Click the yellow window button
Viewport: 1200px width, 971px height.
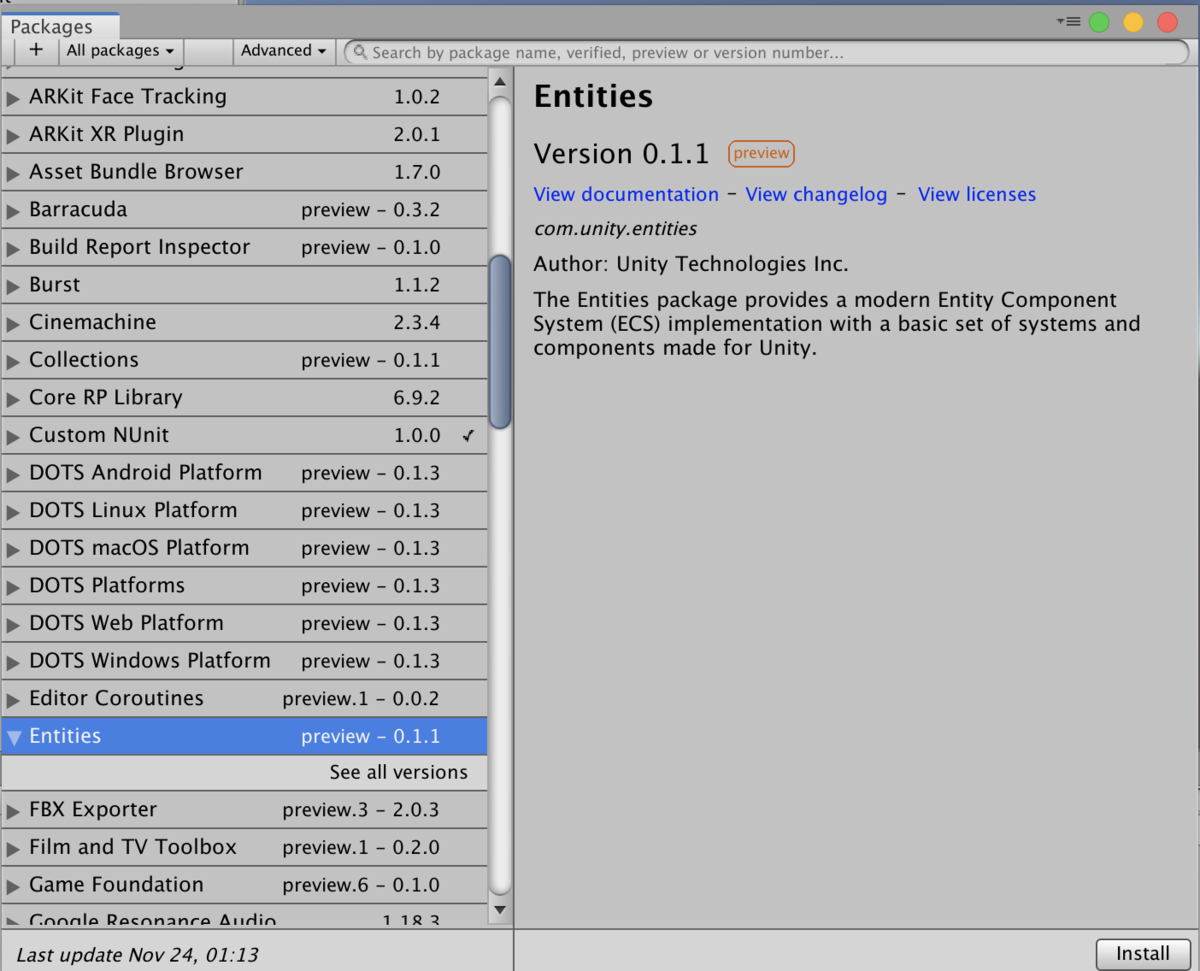pos(1133,22)
